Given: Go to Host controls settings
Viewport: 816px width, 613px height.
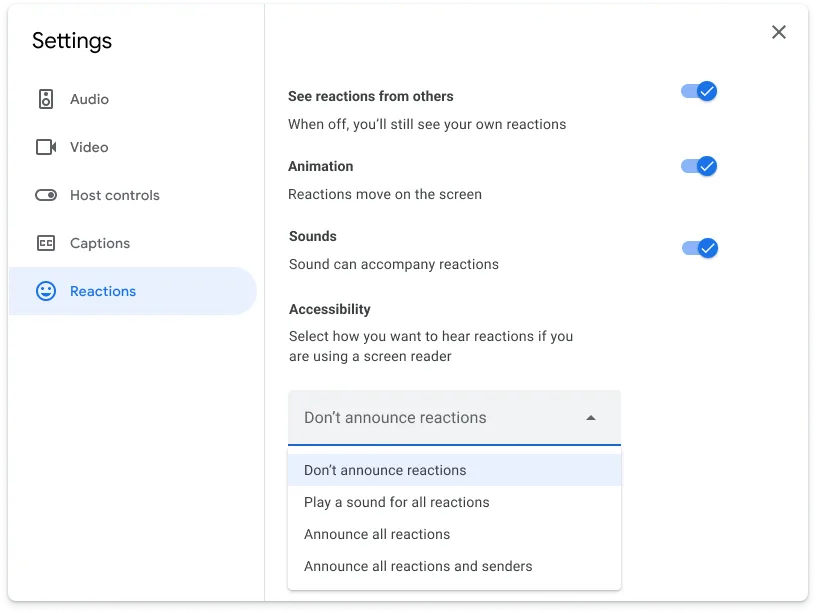Looking at the screenshot, I should point(115,195).
